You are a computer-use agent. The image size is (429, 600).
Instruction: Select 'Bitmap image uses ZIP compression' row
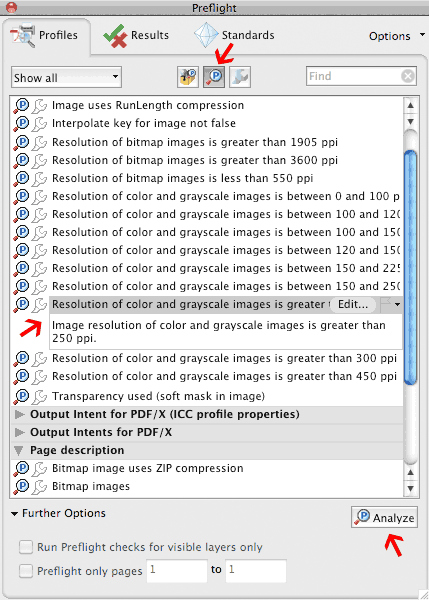[x=207, y=468]
